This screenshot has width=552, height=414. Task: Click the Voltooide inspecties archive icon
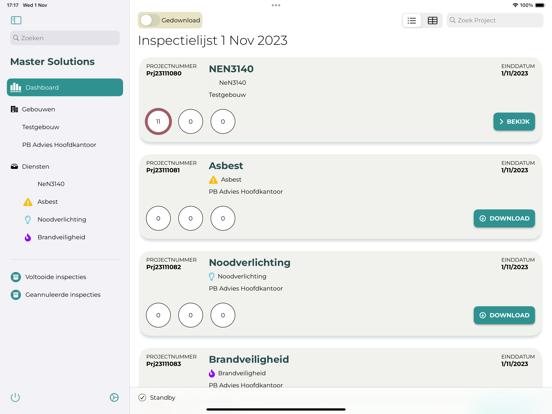pos(15,277)
